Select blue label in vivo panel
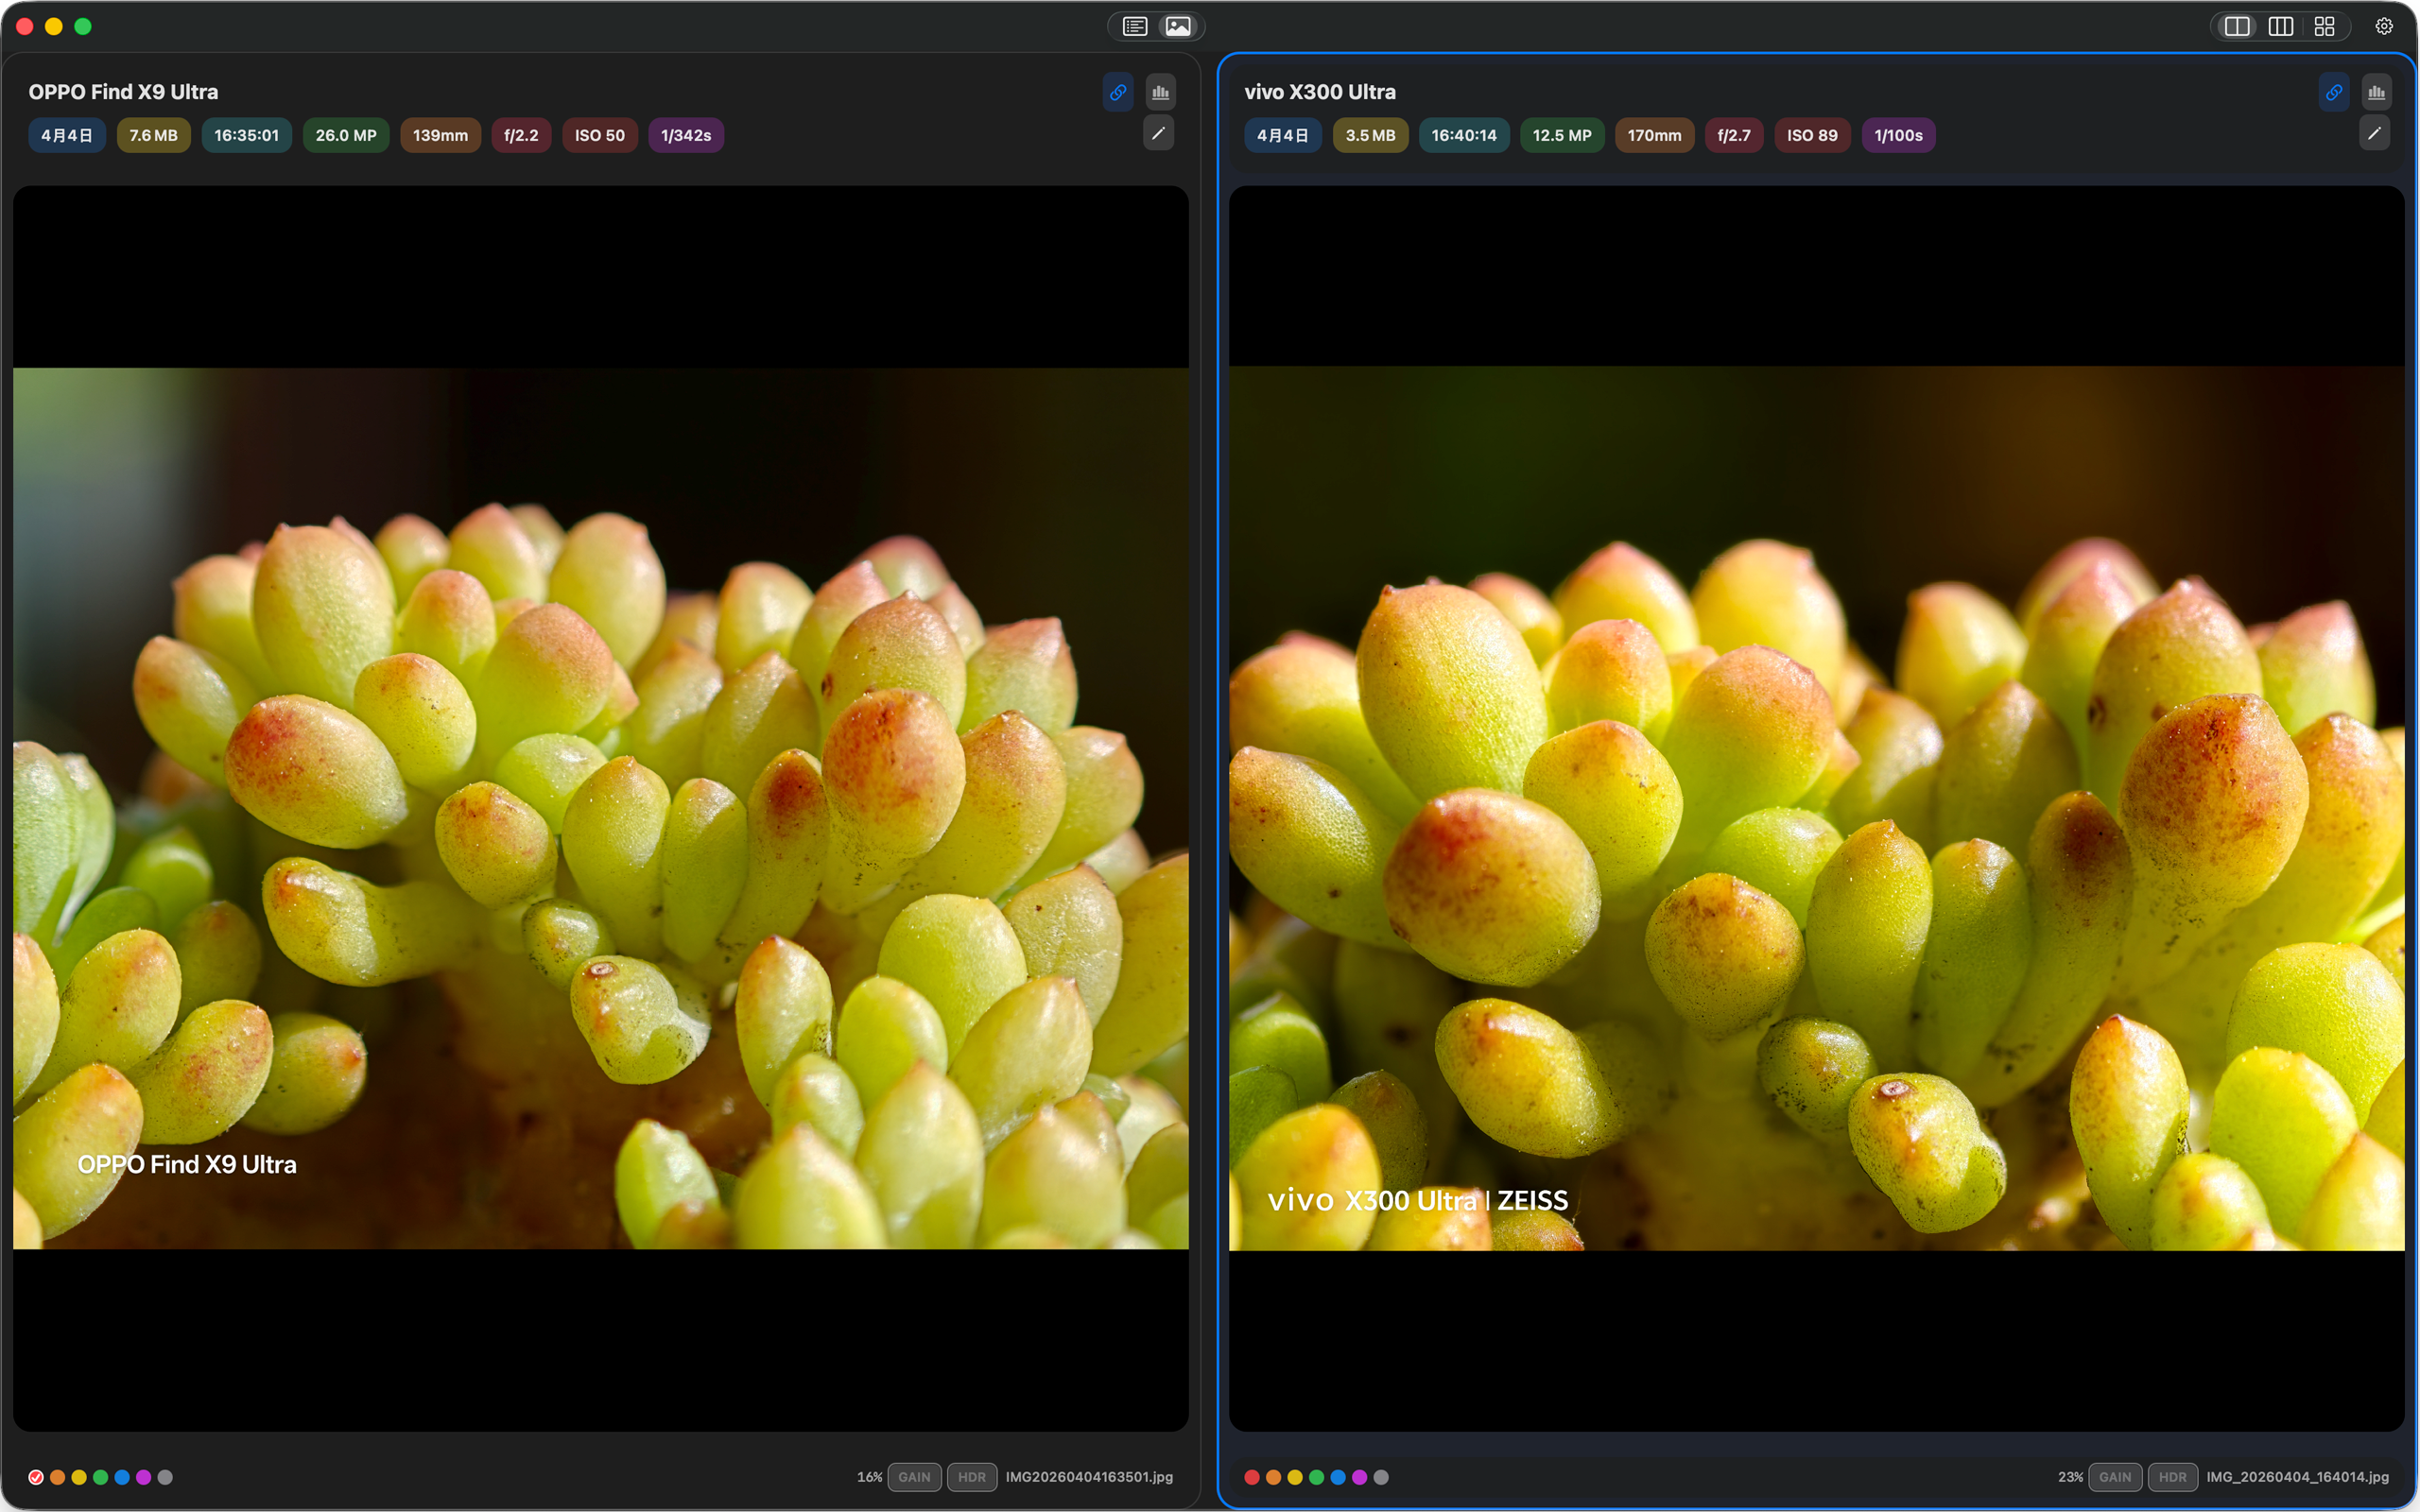 coord(1338,1477)
